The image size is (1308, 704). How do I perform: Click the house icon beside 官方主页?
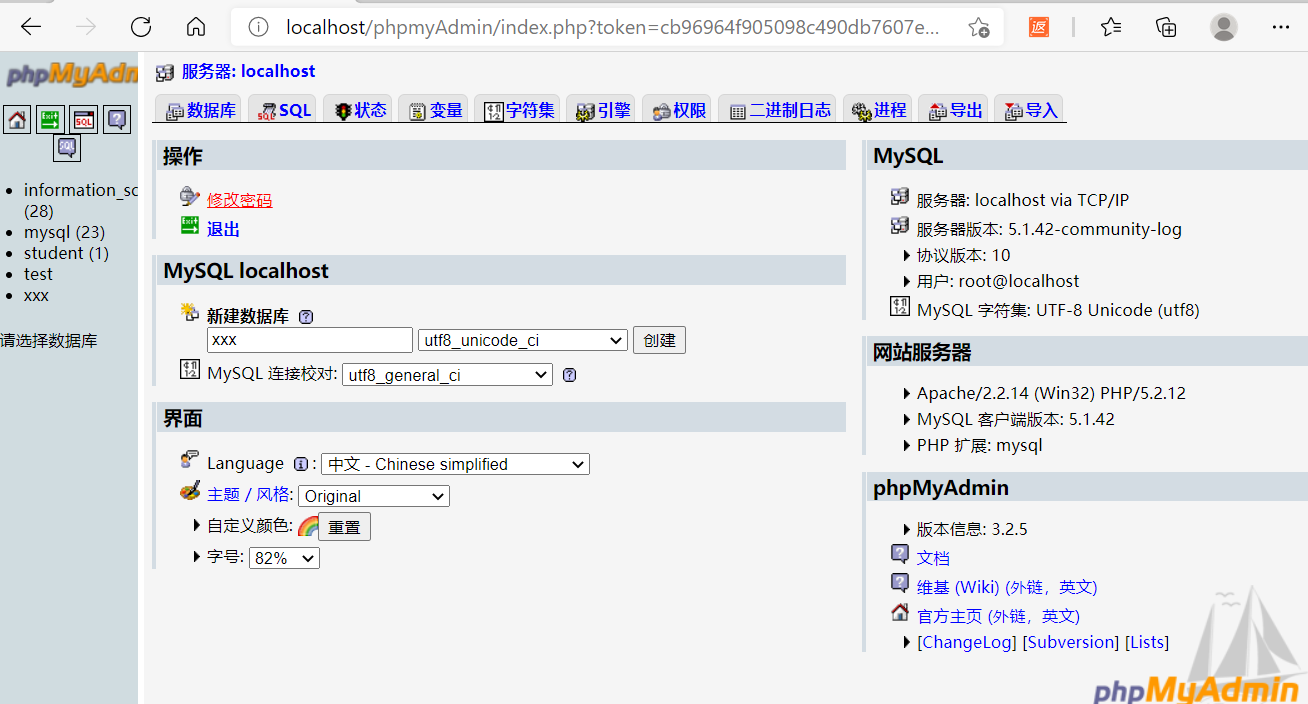(x=900, y=612)
